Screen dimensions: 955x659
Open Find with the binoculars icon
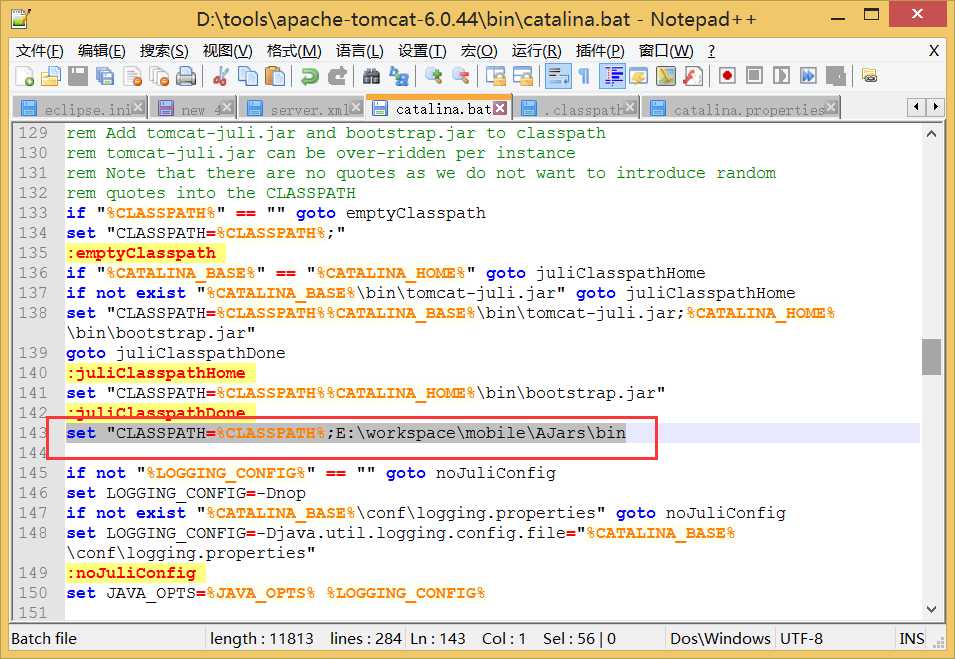point(371,76)
